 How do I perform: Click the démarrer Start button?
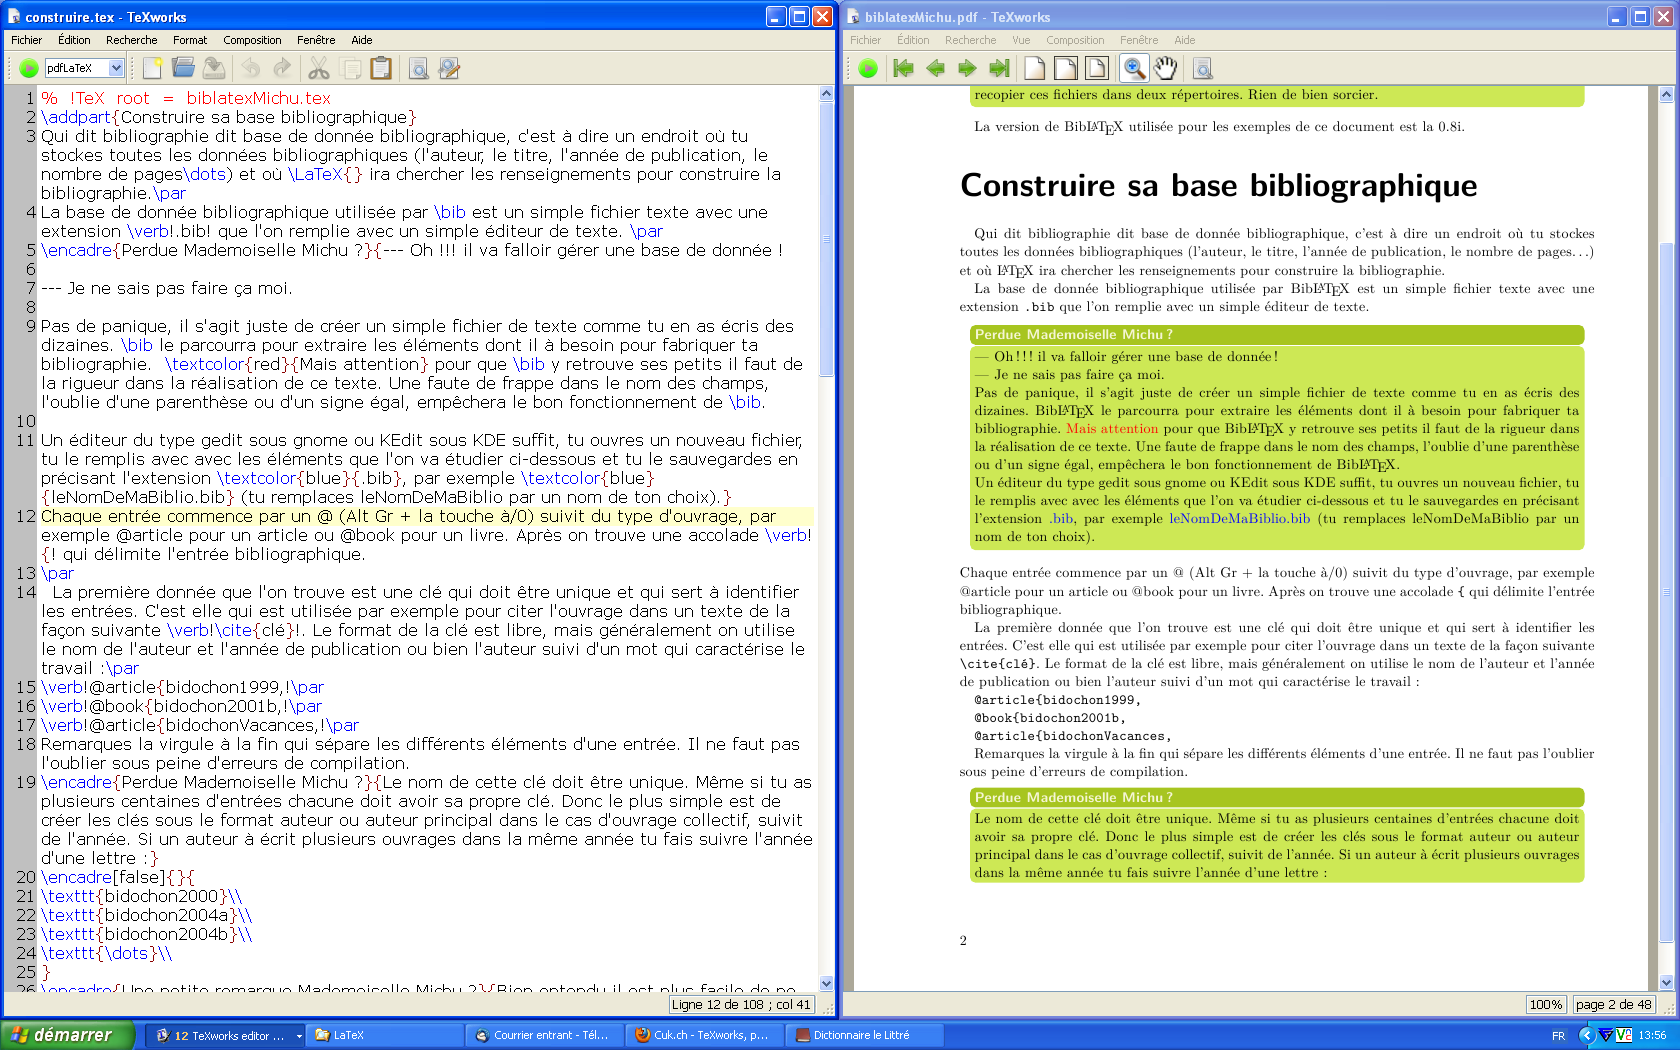(66, 1035)
